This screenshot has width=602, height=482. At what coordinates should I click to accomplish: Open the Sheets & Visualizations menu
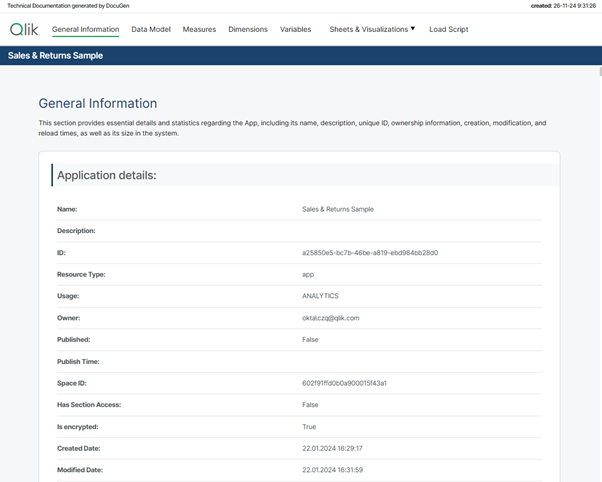point(372,30)
